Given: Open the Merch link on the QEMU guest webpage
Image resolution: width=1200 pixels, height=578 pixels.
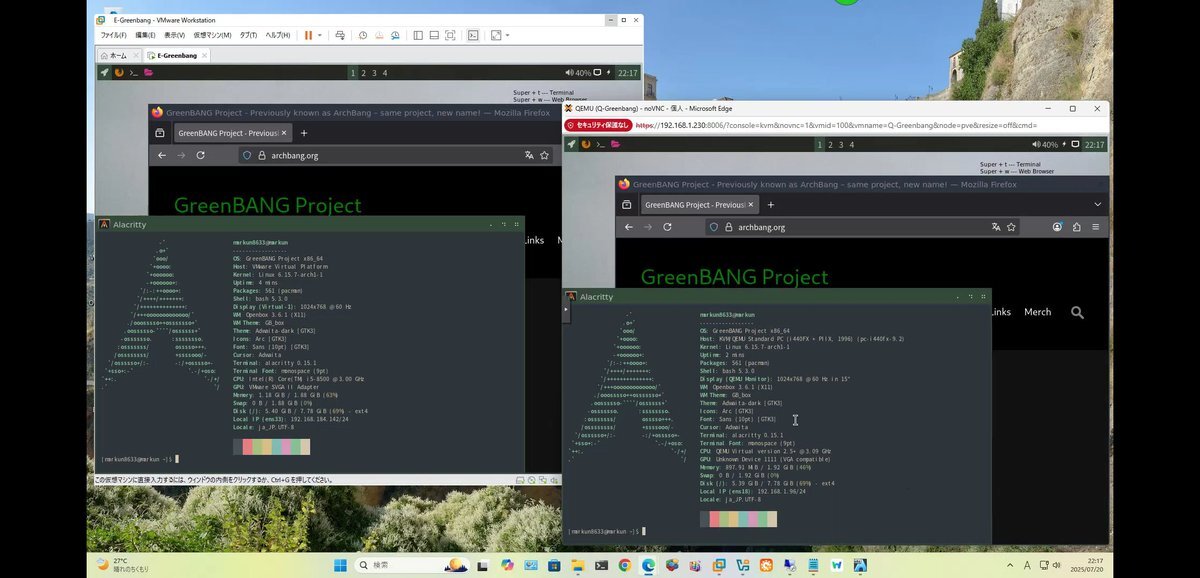Looking at the screenshot, I should (1037, 312).
